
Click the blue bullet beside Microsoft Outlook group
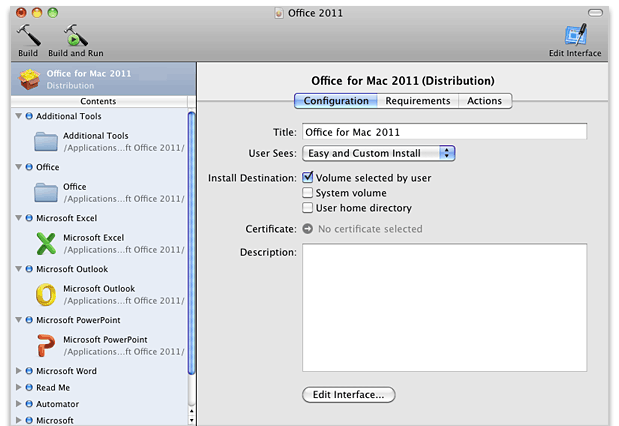[x=29, y=269]
